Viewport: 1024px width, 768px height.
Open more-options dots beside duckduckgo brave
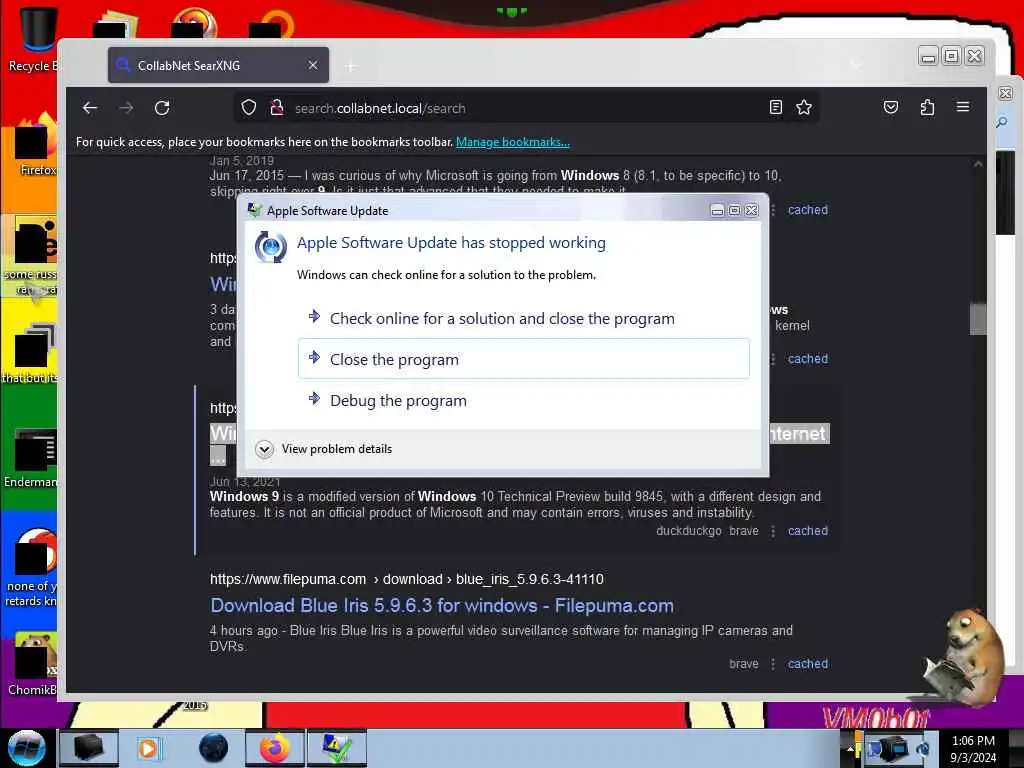pyautogui.click(x=773, y=531)
